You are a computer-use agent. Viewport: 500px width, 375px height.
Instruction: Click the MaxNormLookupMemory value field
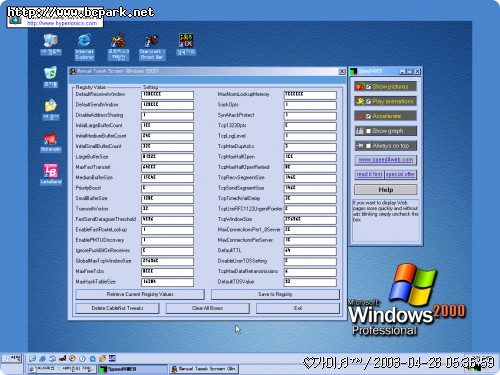(310, 95)
